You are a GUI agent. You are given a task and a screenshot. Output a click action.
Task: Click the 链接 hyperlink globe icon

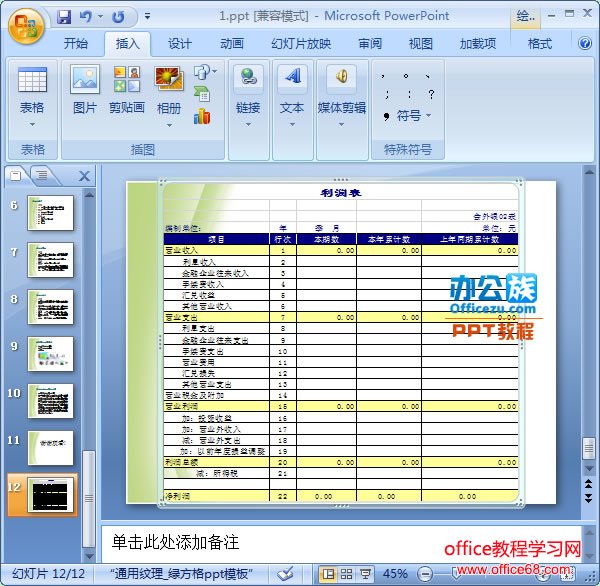click(248, 77)
